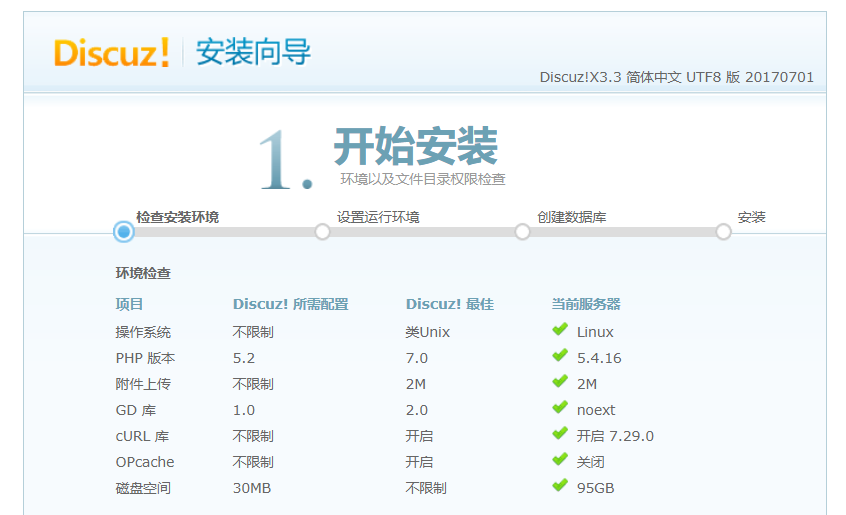
Task: Select the 设置运行环境 step circle
Action: pyautogui.click(x=323, y=232)
